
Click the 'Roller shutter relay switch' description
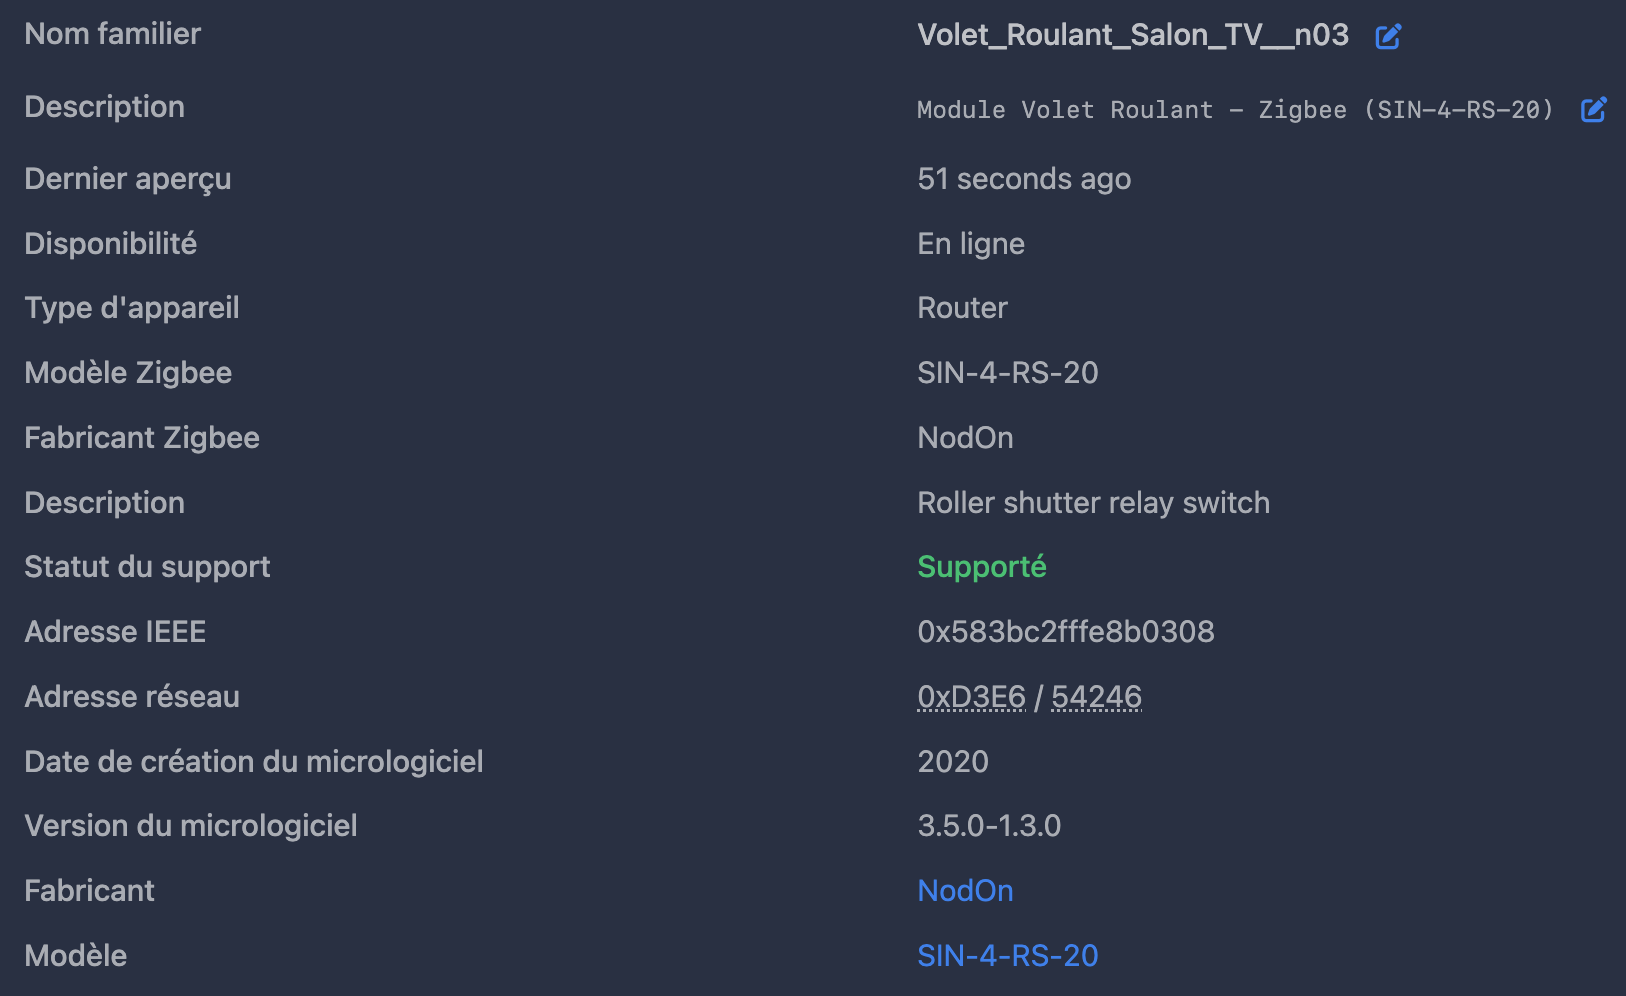[x=1093, y=502]
